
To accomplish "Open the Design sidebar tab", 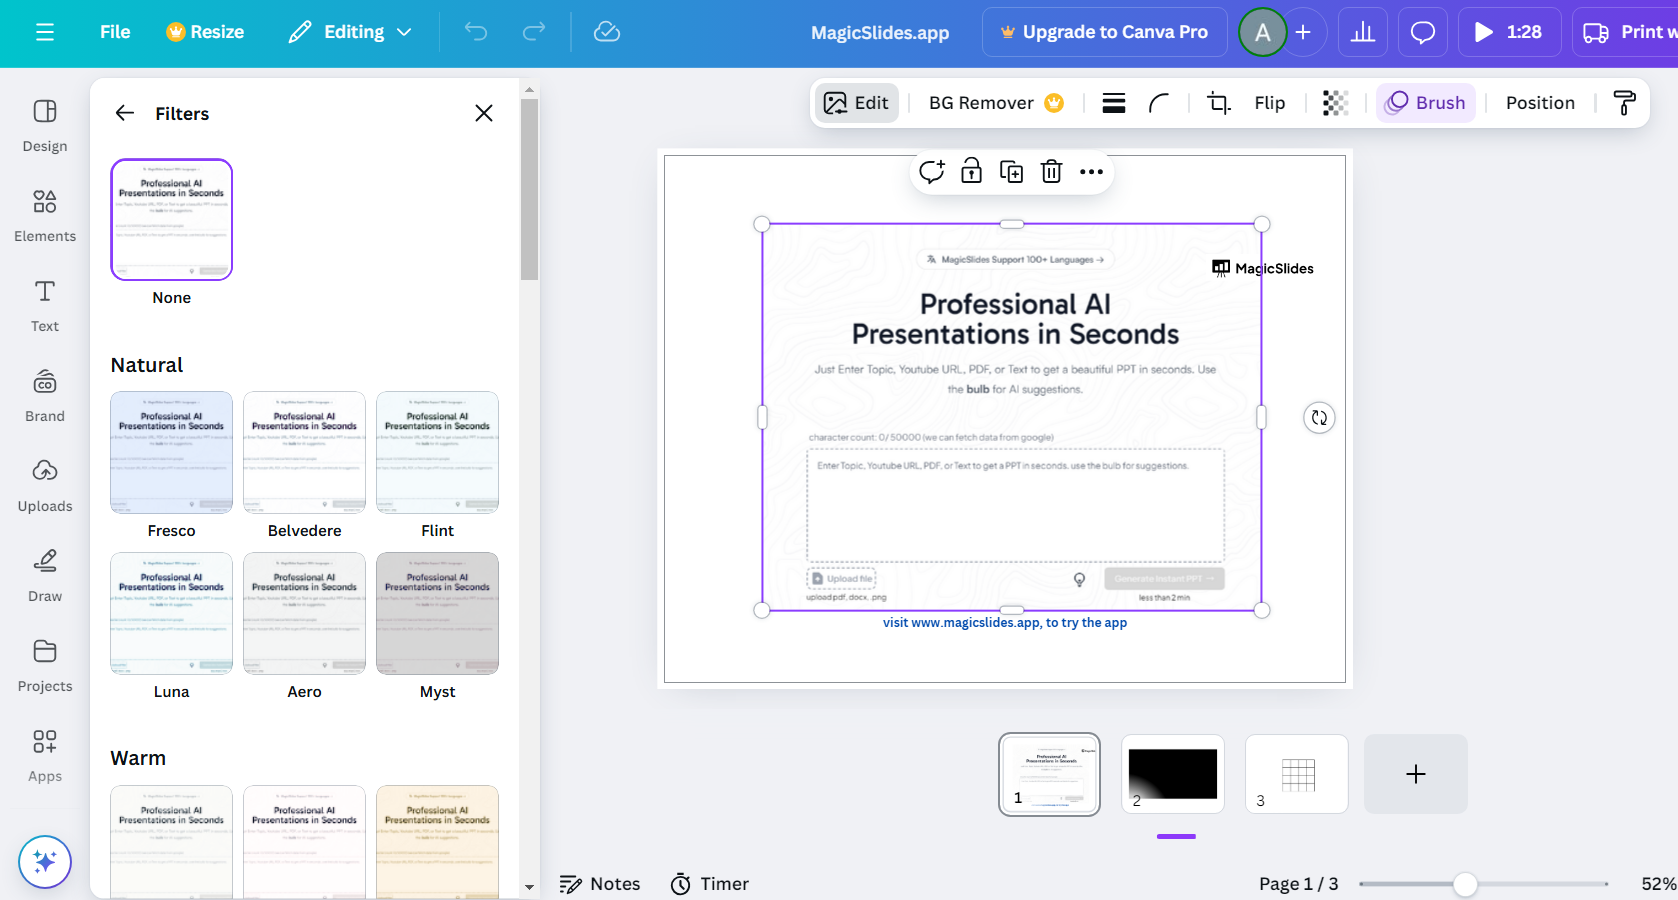I will point(45,125).
